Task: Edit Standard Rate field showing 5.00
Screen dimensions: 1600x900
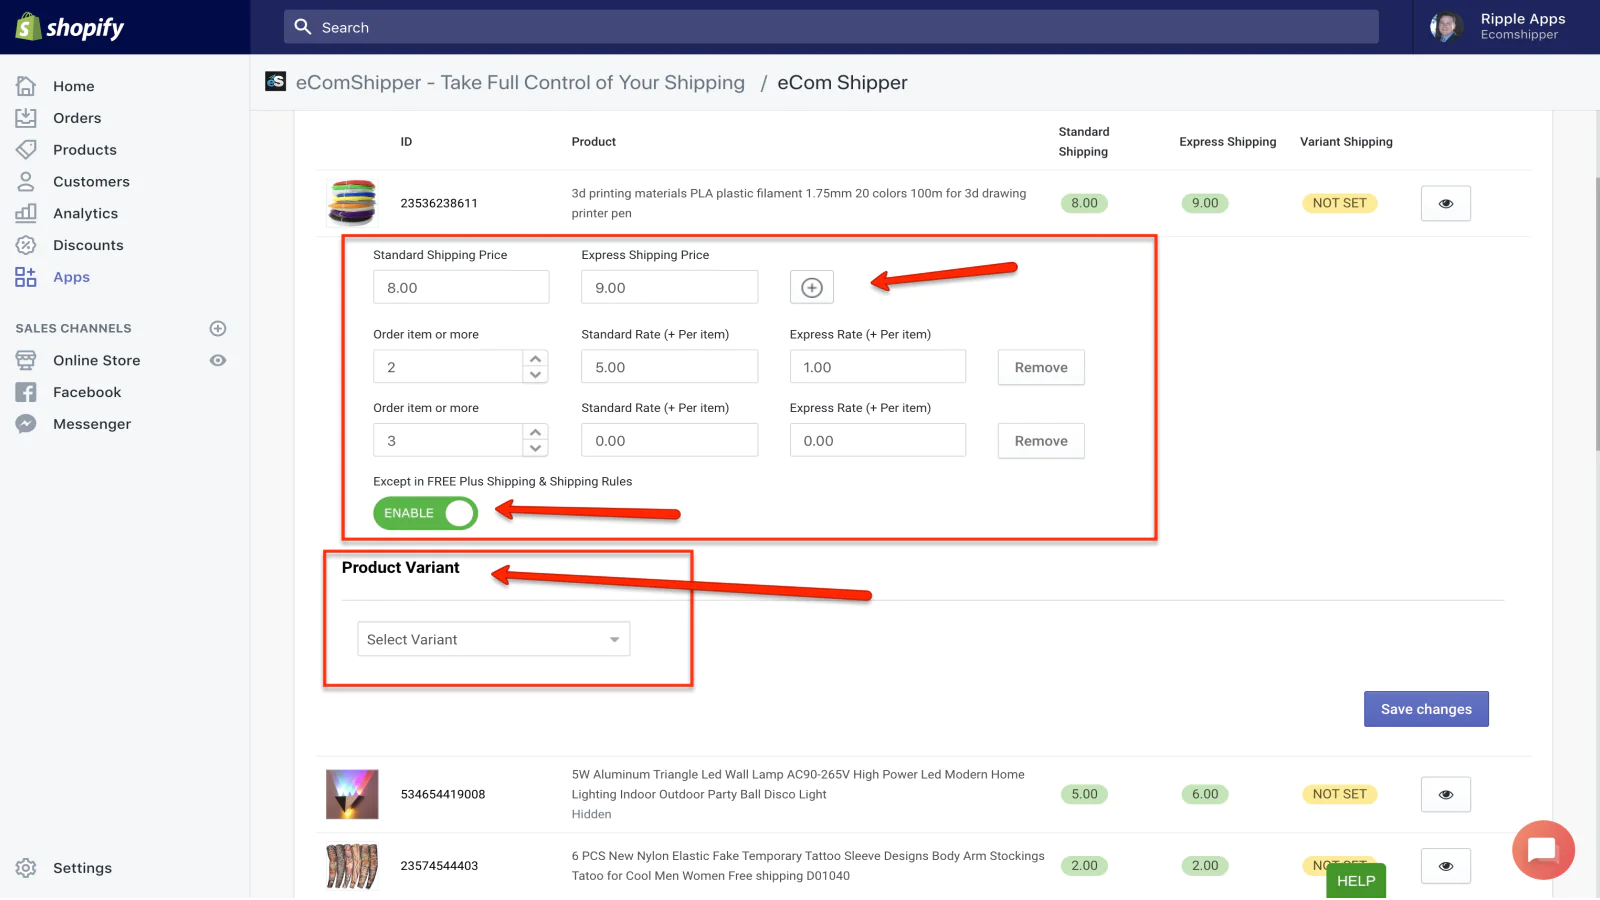Action: [x=669, y=367]
